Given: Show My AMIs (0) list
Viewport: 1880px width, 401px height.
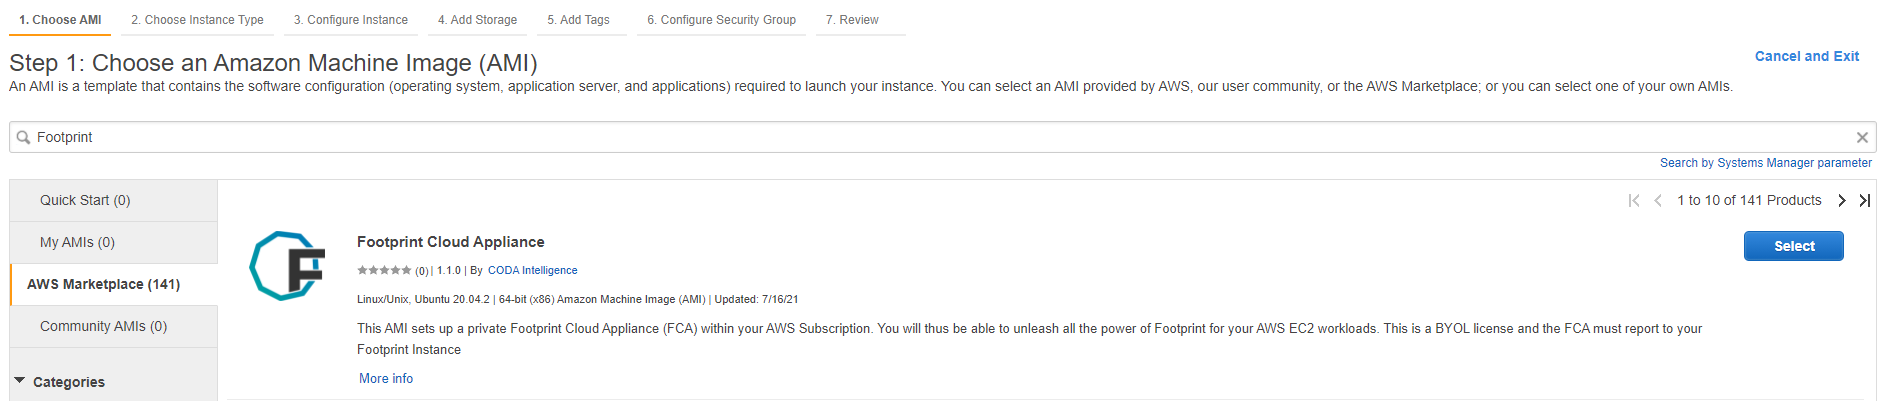Looking at the screenshot, I should click(x=113, y=243).
